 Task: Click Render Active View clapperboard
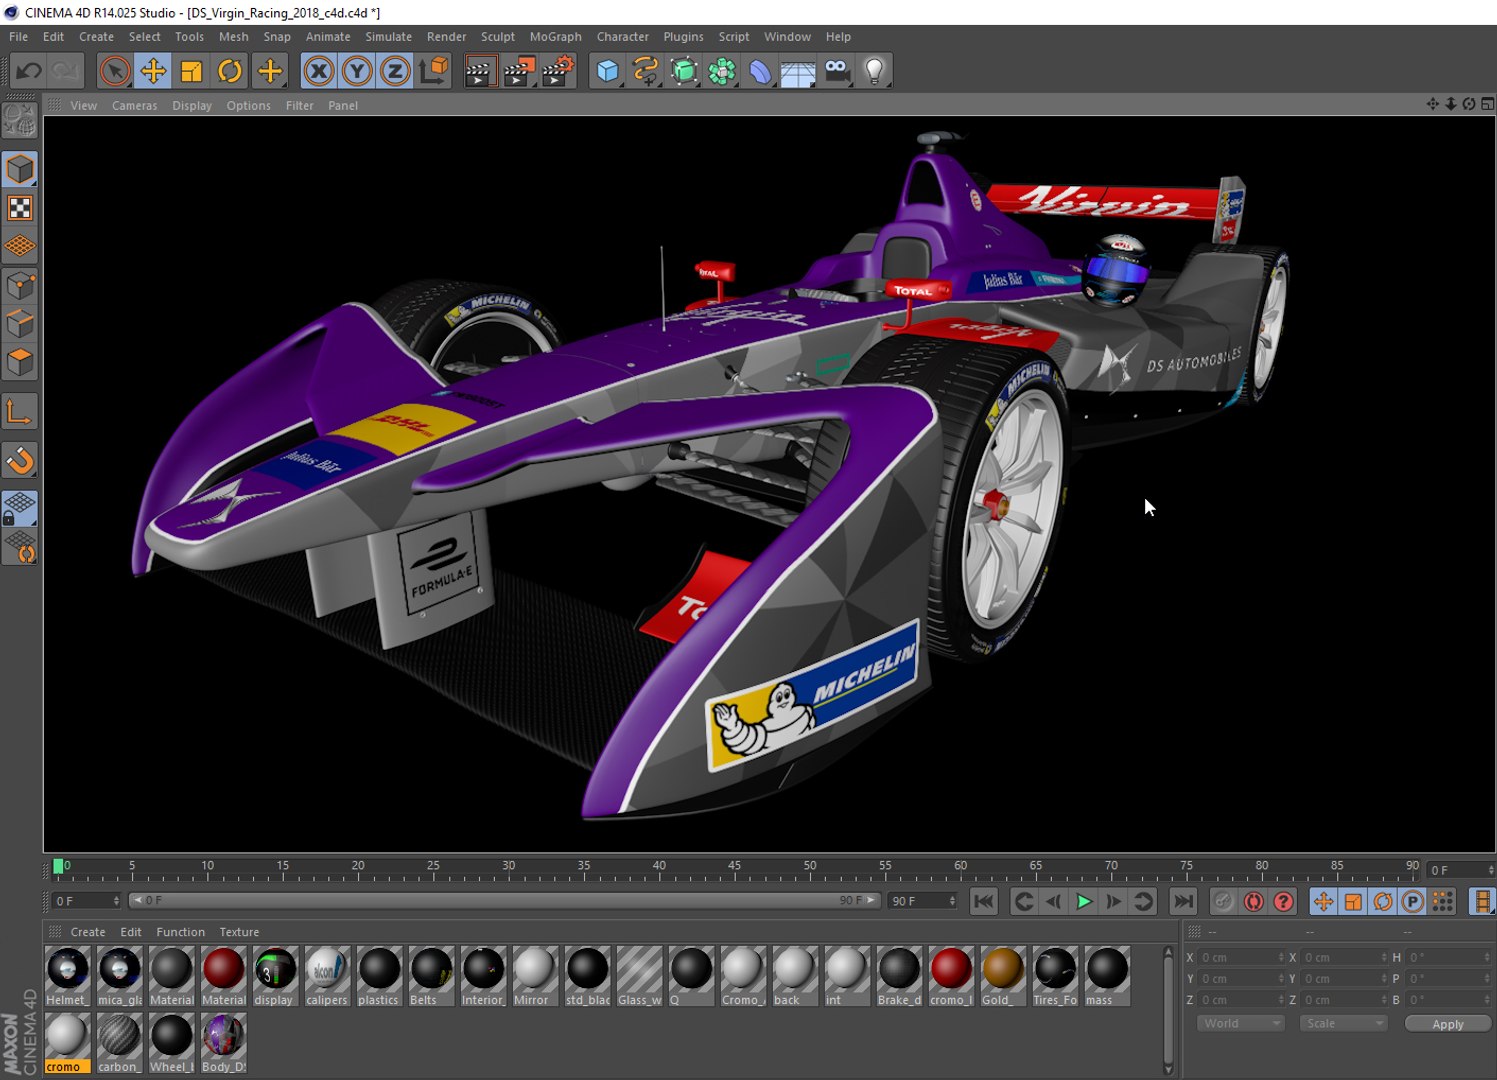point(481,71)
